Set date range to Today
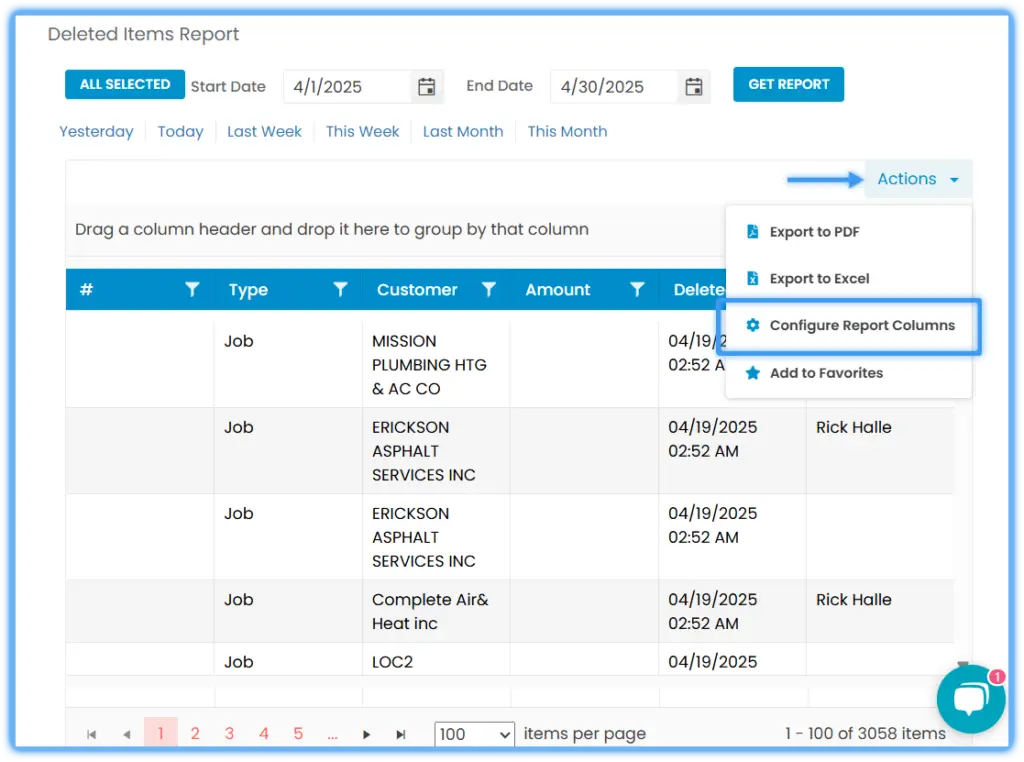1024x762 pixels. point(180,131)
